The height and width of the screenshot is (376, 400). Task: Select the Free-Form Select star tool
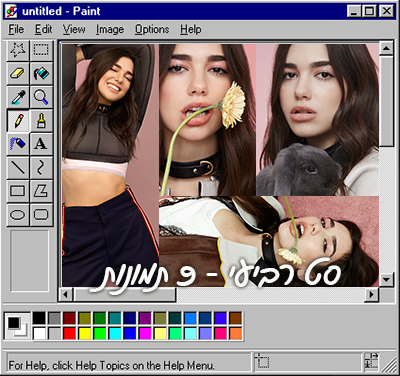18,50
